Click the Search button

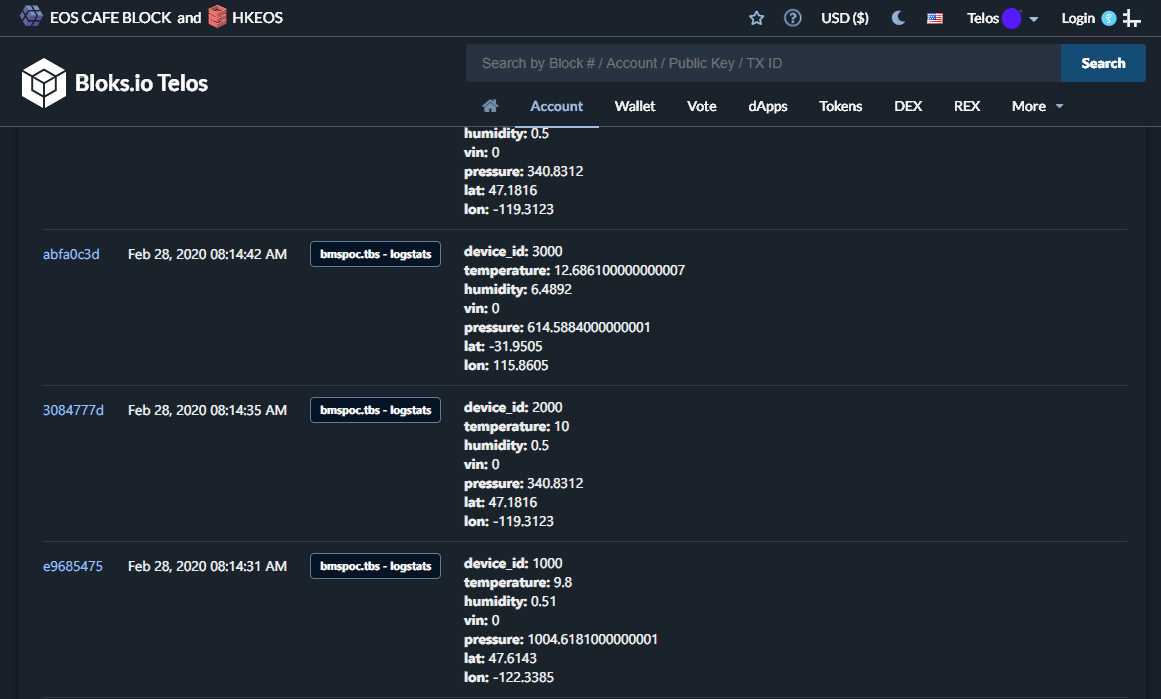(1103, 63)
